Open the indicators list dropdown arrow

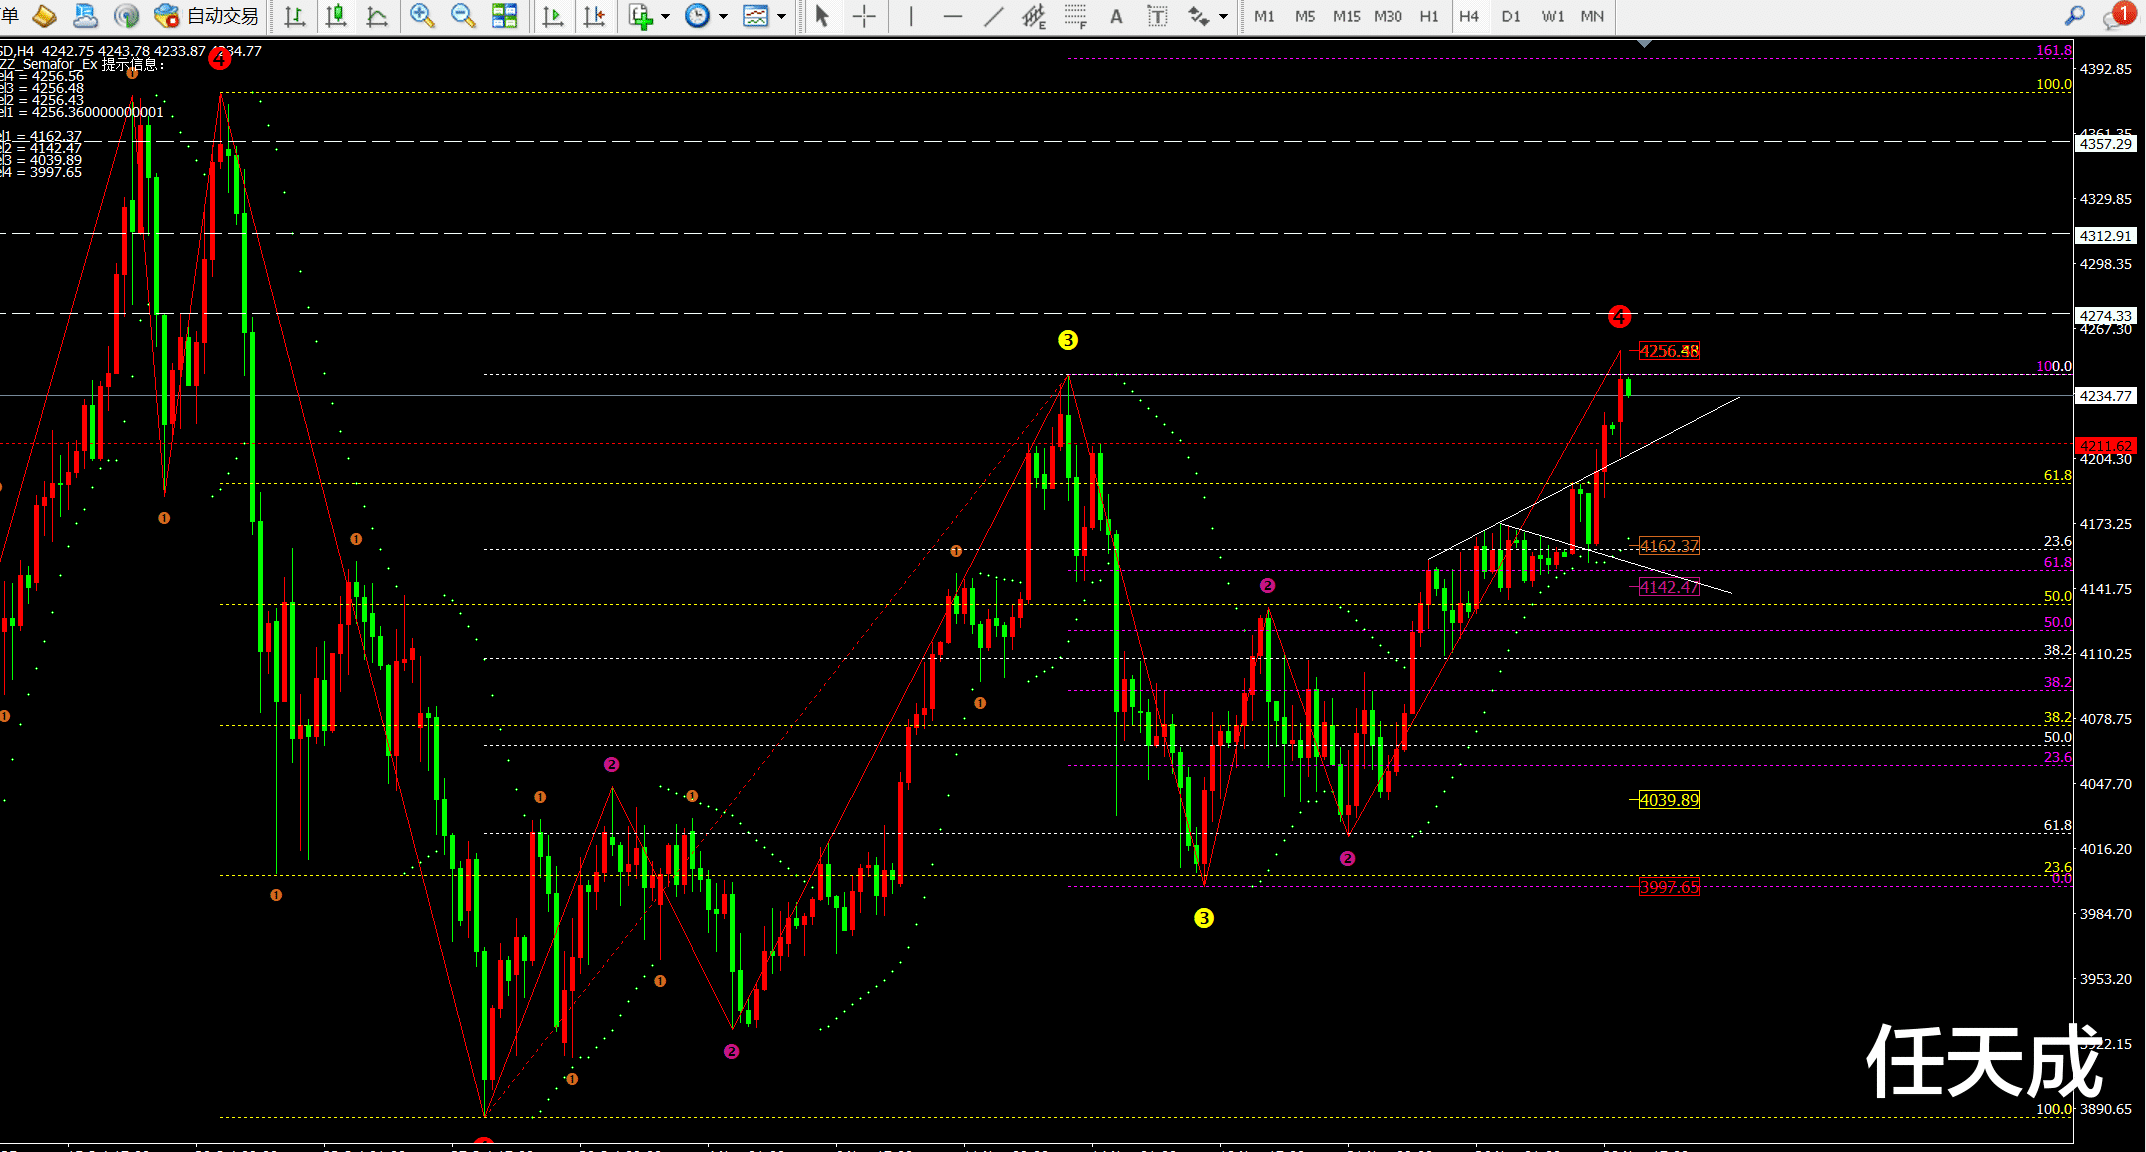(665, 16)
